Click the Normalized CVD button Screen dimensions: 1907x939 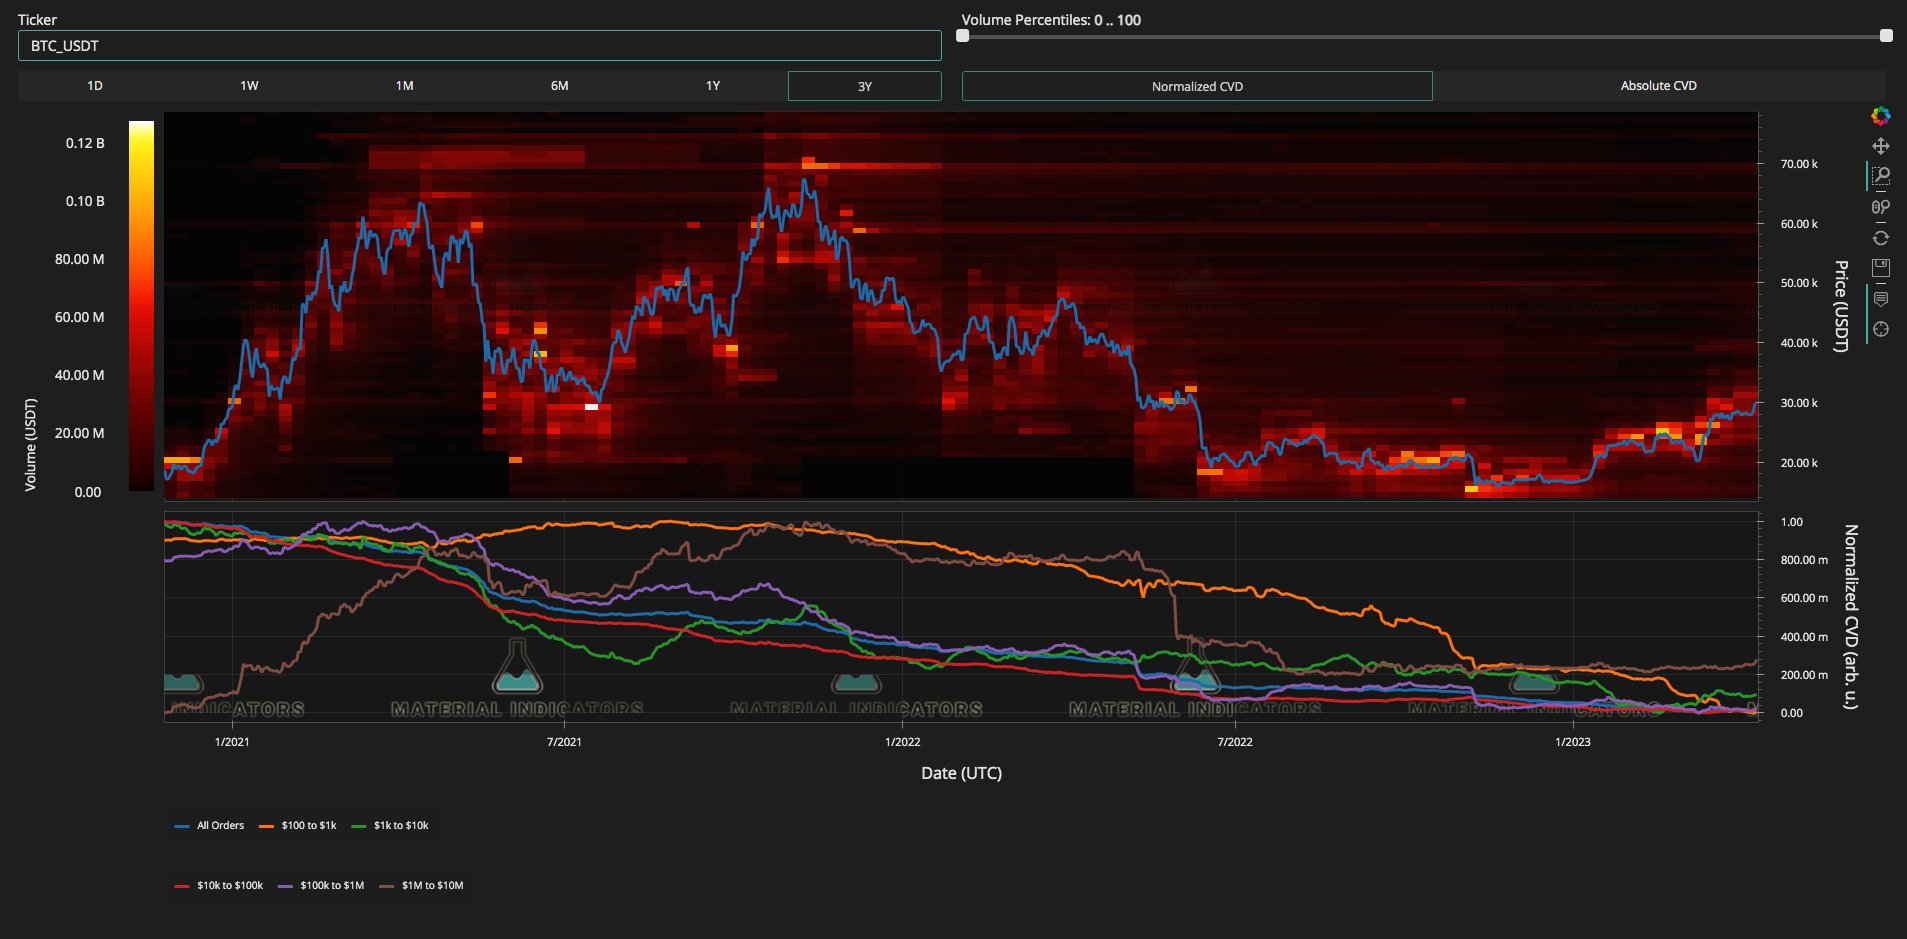[x=1196, y=86]
